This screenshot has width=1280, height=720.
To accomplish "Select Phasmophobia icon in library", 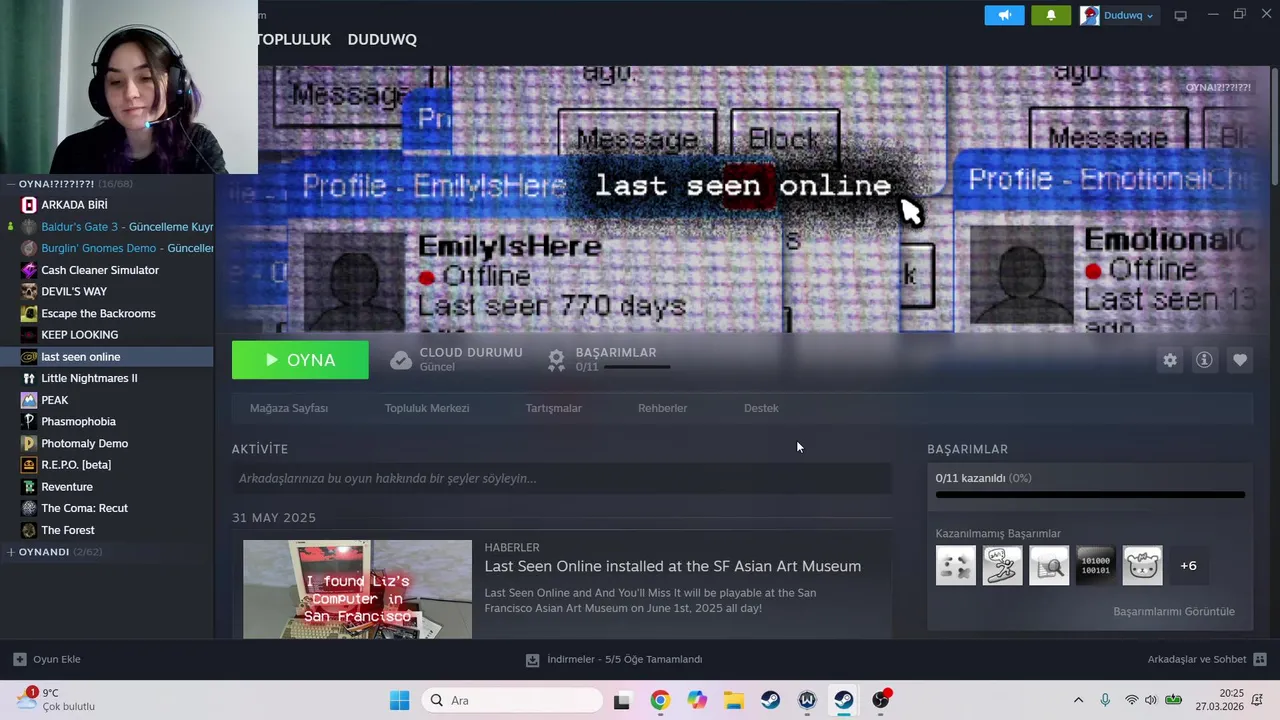I will (x=29, y=422).
